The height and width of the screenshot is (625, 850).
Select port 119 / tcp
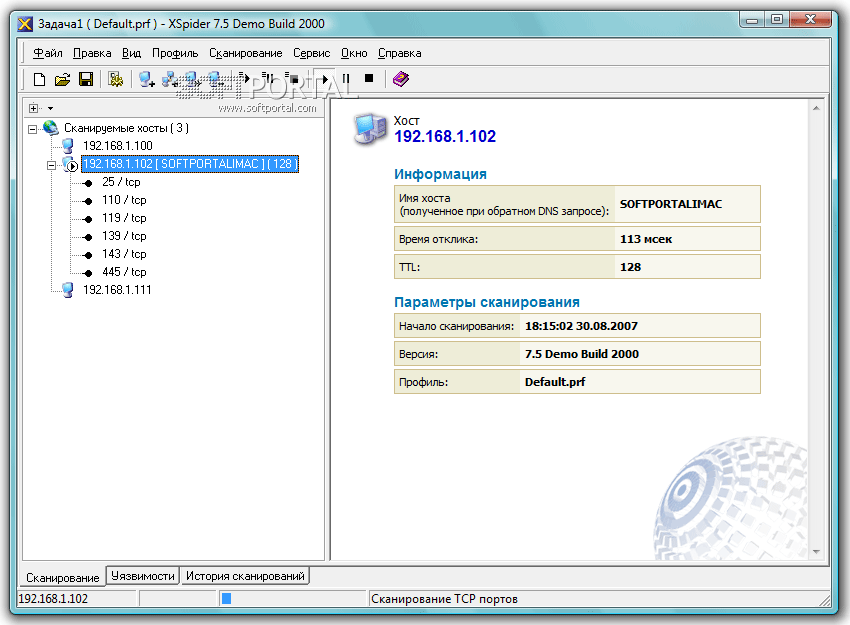[124, 218]
